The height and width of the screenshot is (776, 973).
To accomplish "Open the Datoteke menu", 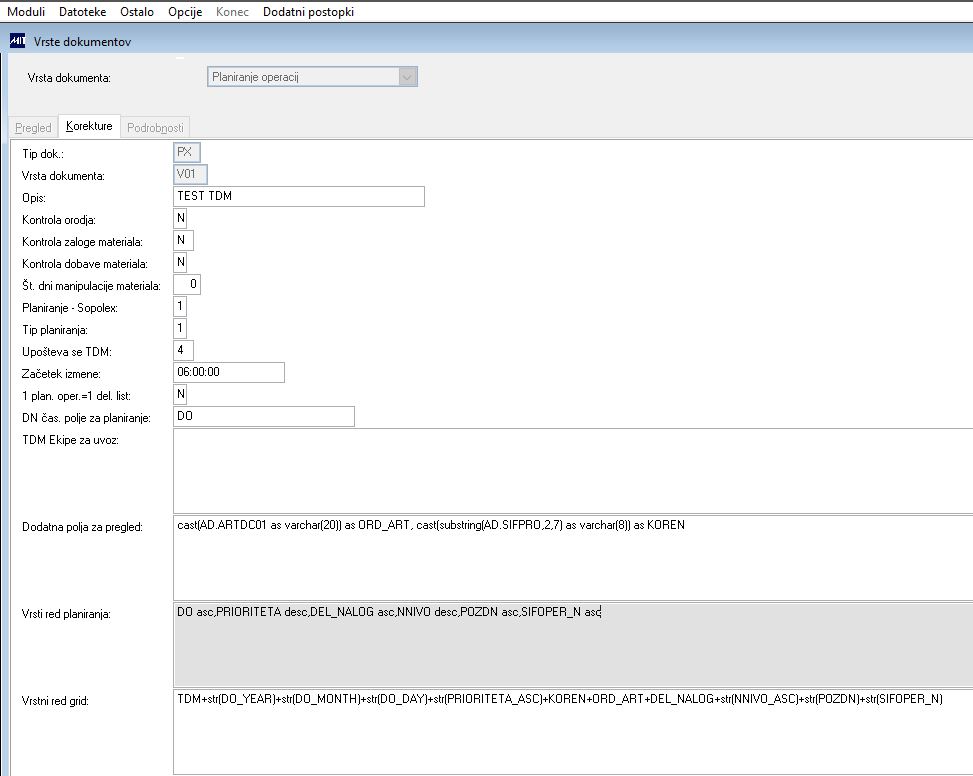I will pyautogui.click(x=83, y=12).
